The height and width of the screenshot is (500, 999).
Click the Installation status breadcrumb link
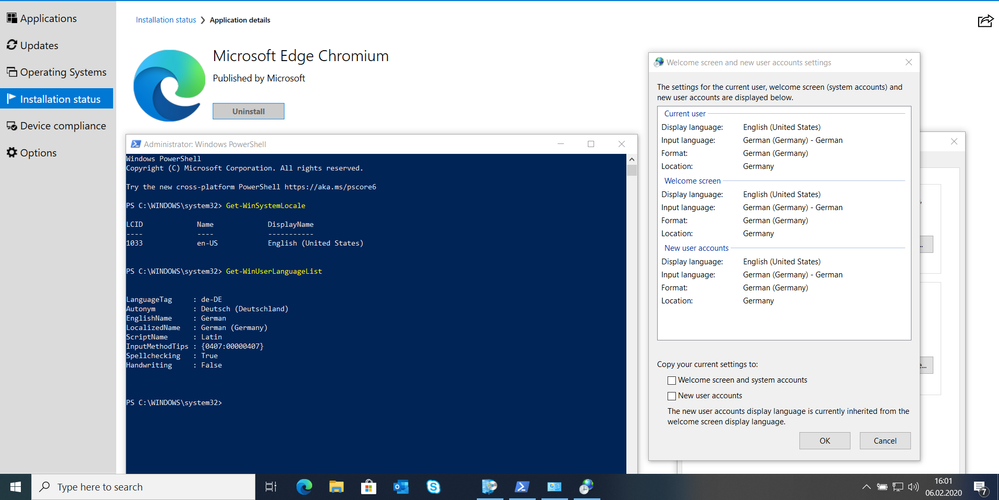point(166,20)
